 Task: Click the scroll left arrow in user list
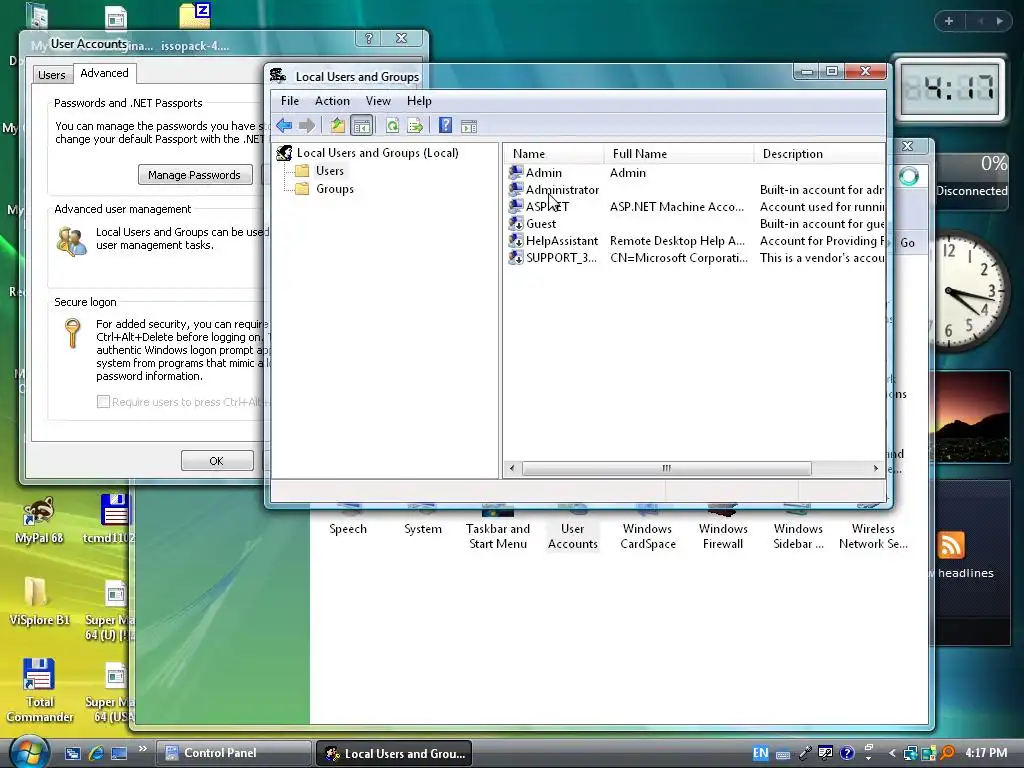pos(511,468)
